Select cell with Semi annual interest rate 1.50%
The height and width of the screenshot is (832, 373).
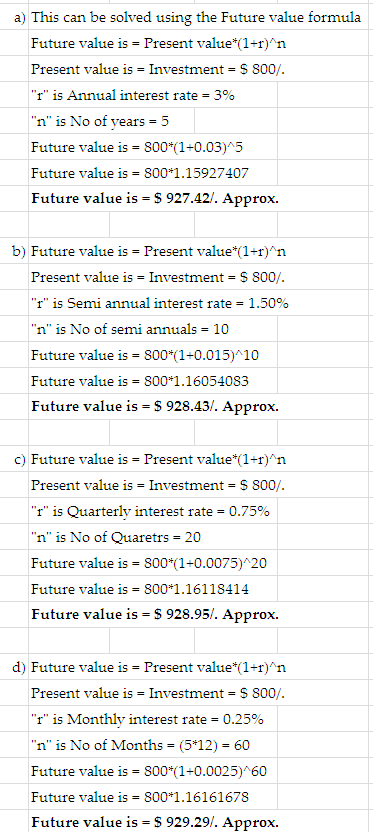tap(160, 304)
